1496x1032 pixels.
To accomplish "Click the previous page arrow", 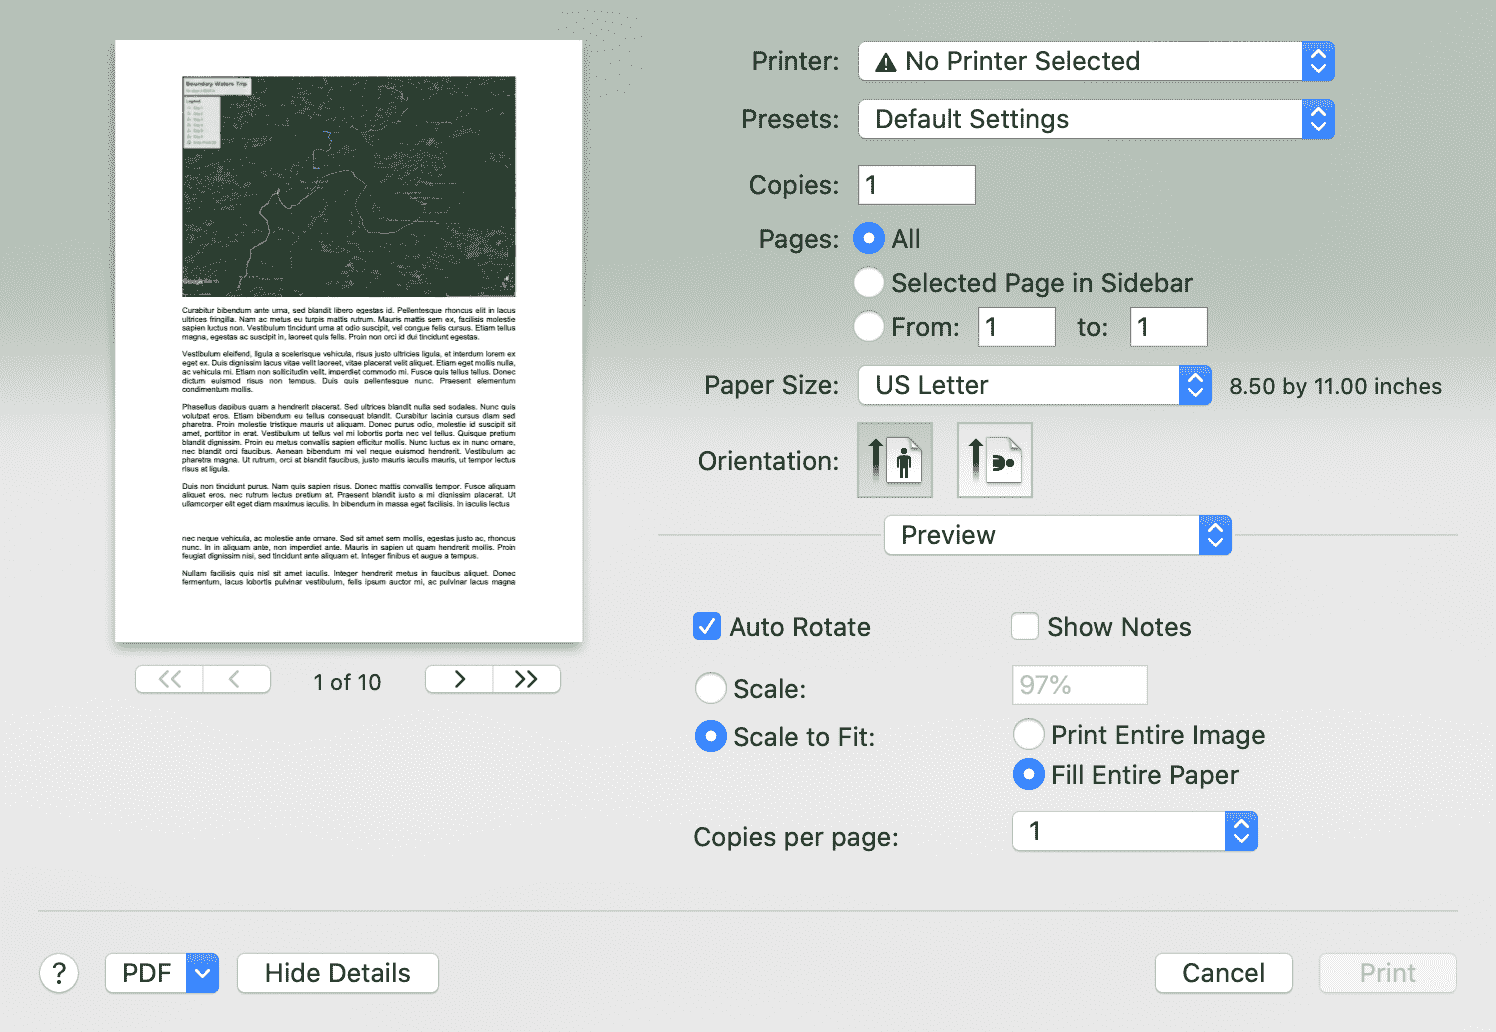I will pos(237,679).
